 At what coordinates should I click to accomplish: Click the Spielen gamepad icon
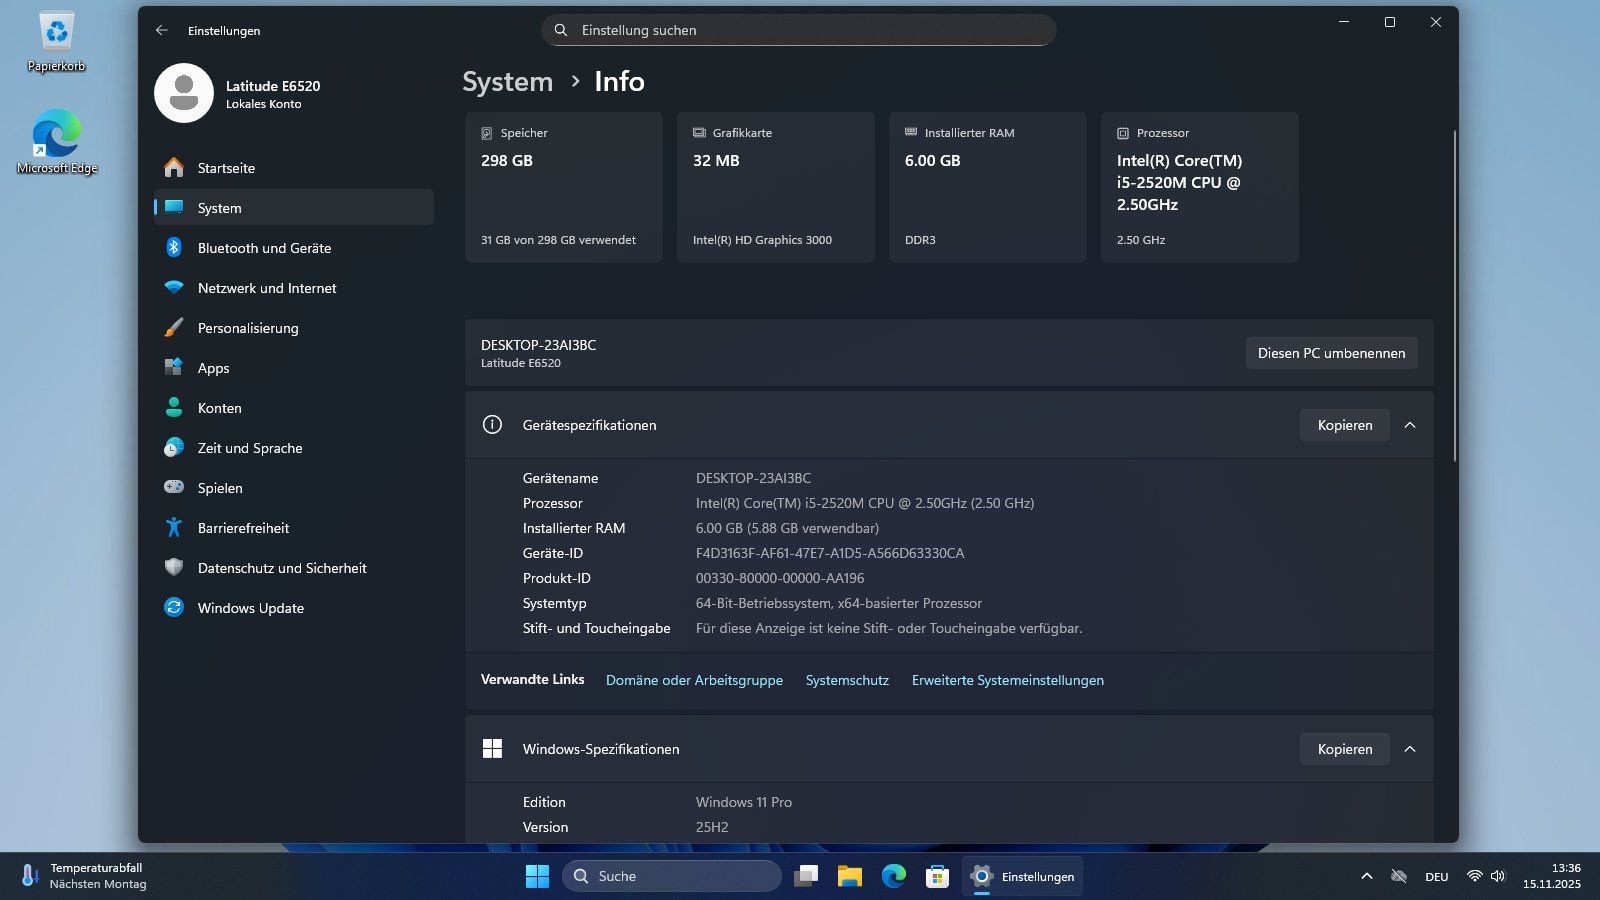[x=174, y=487]
